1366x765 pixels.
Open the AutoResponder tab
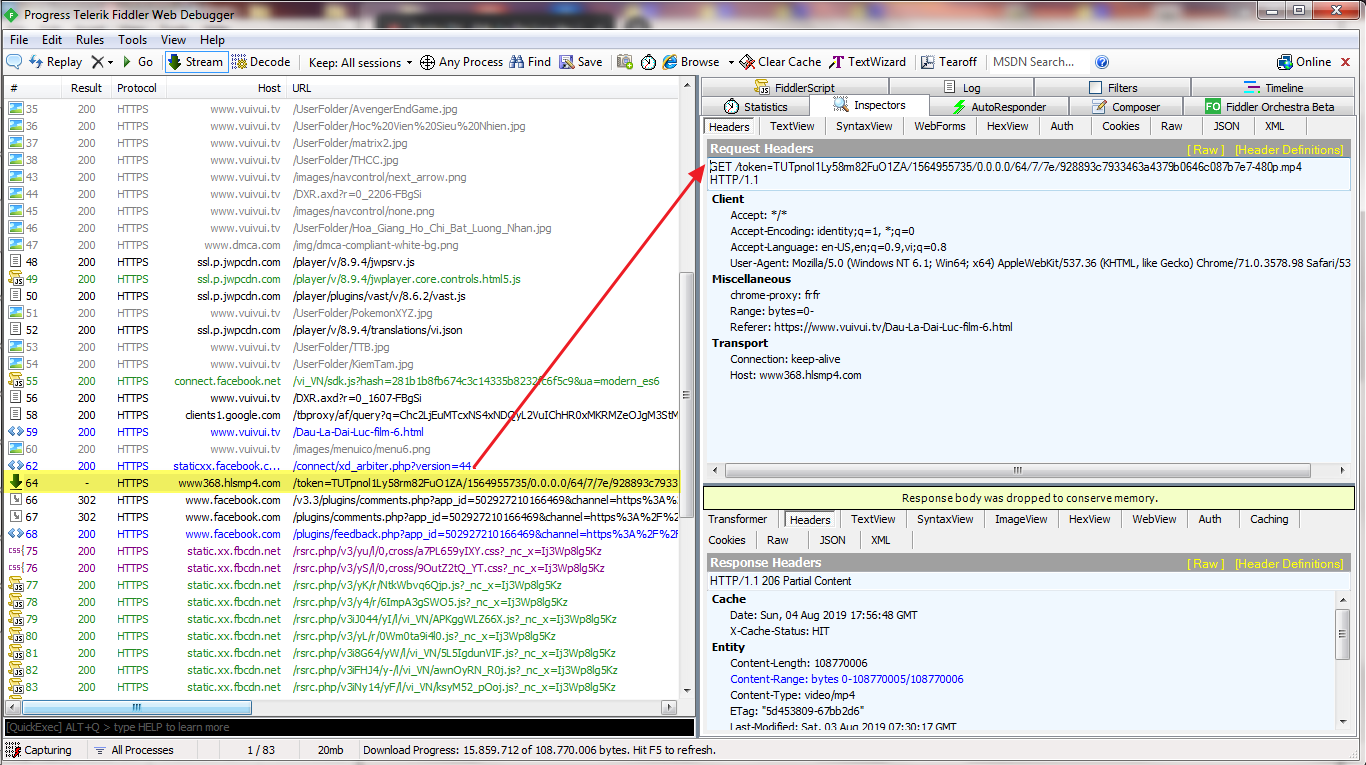pos(999,107)
